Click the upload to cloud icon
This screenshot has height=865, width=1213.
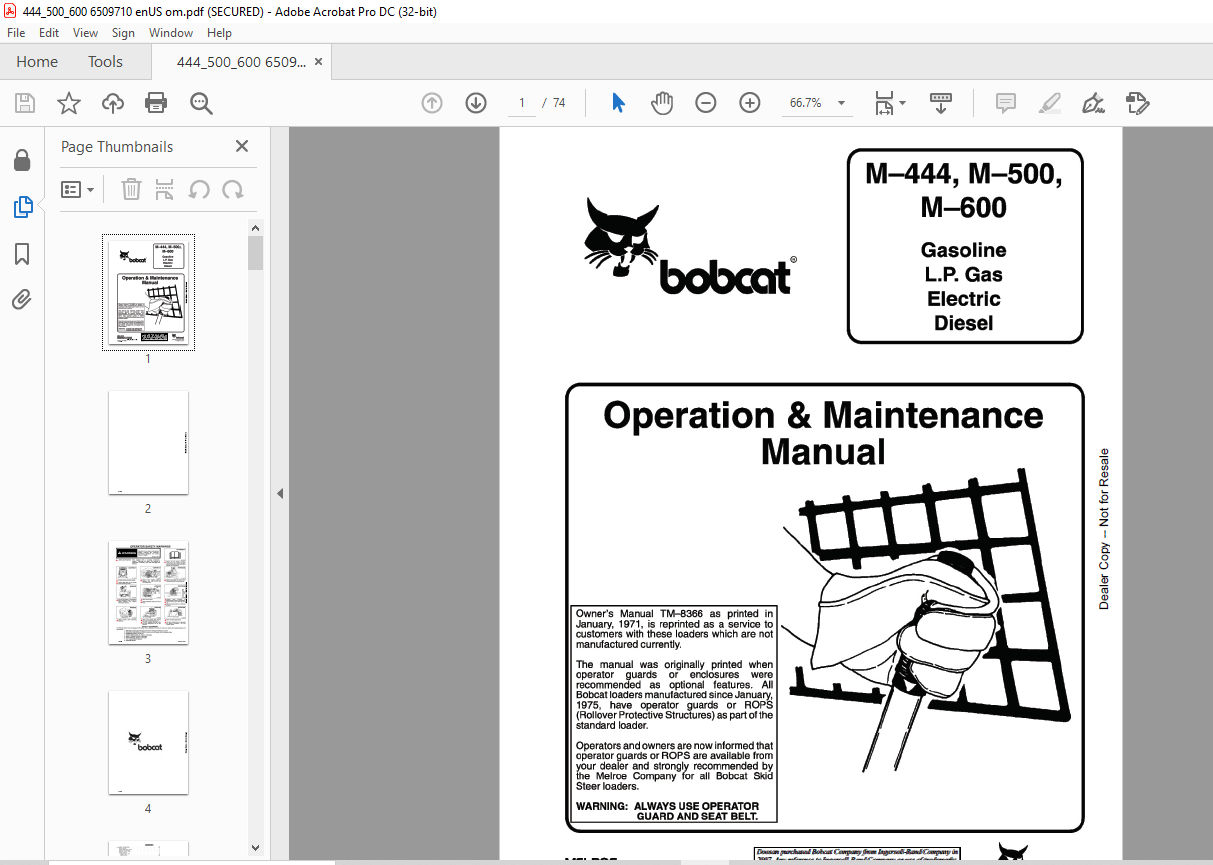113,103
